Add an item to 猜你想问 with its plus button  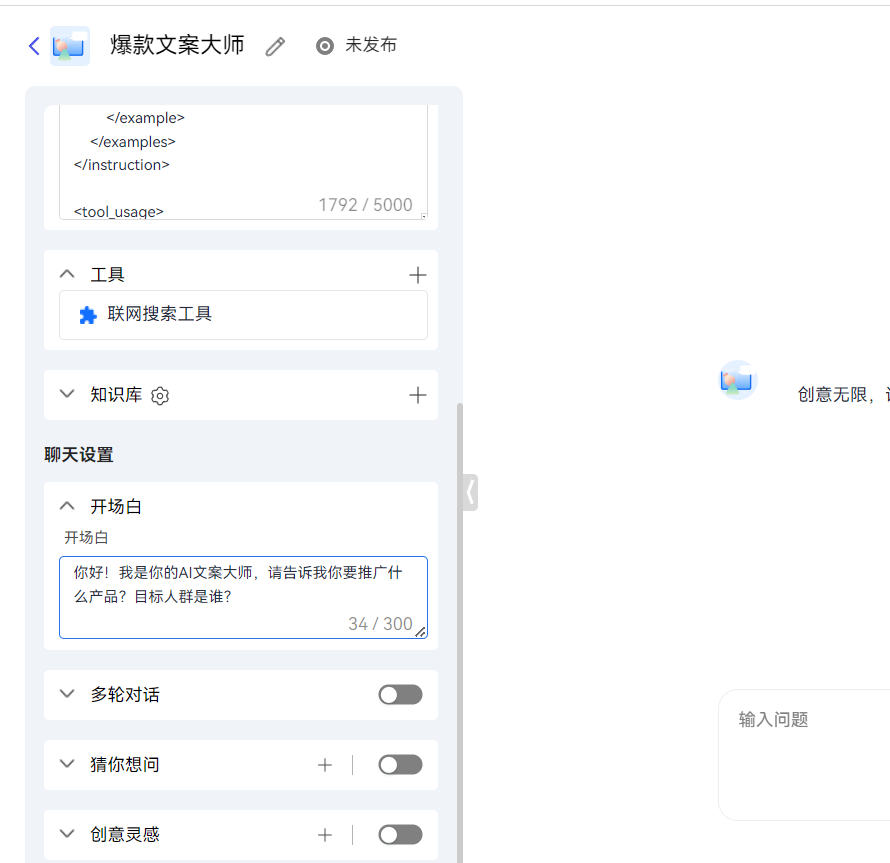tap(325, 764)
